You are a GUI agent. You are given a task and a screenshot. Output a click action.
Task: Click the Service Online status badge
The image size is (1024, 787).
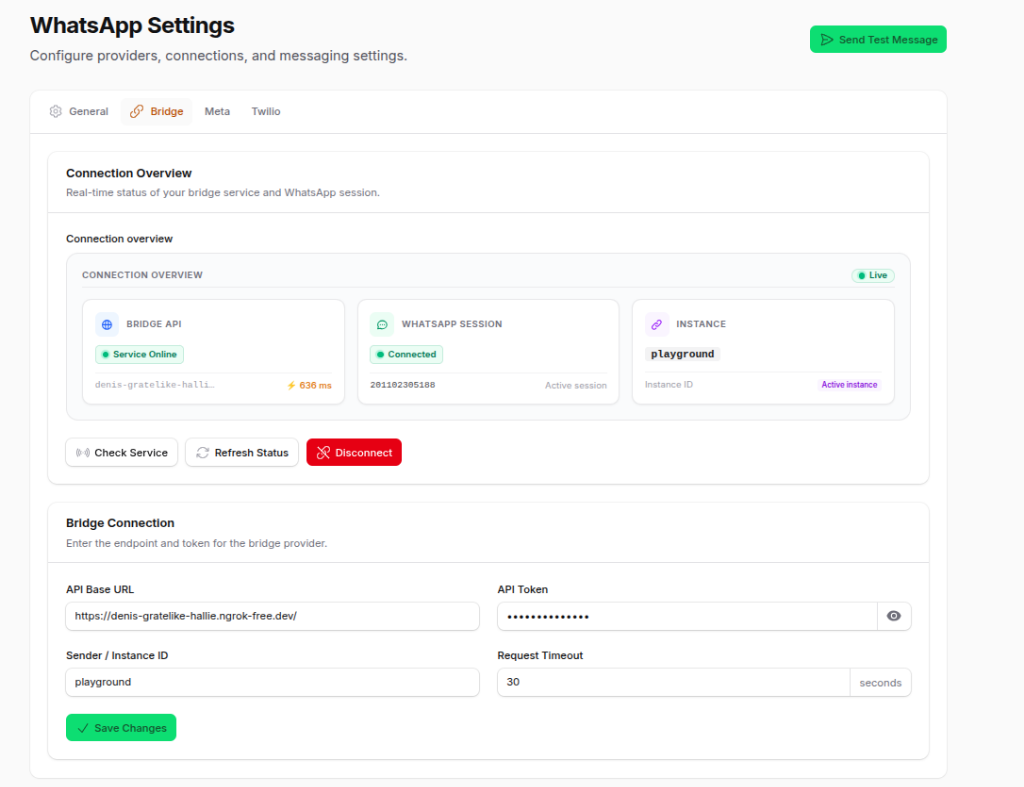139,355
